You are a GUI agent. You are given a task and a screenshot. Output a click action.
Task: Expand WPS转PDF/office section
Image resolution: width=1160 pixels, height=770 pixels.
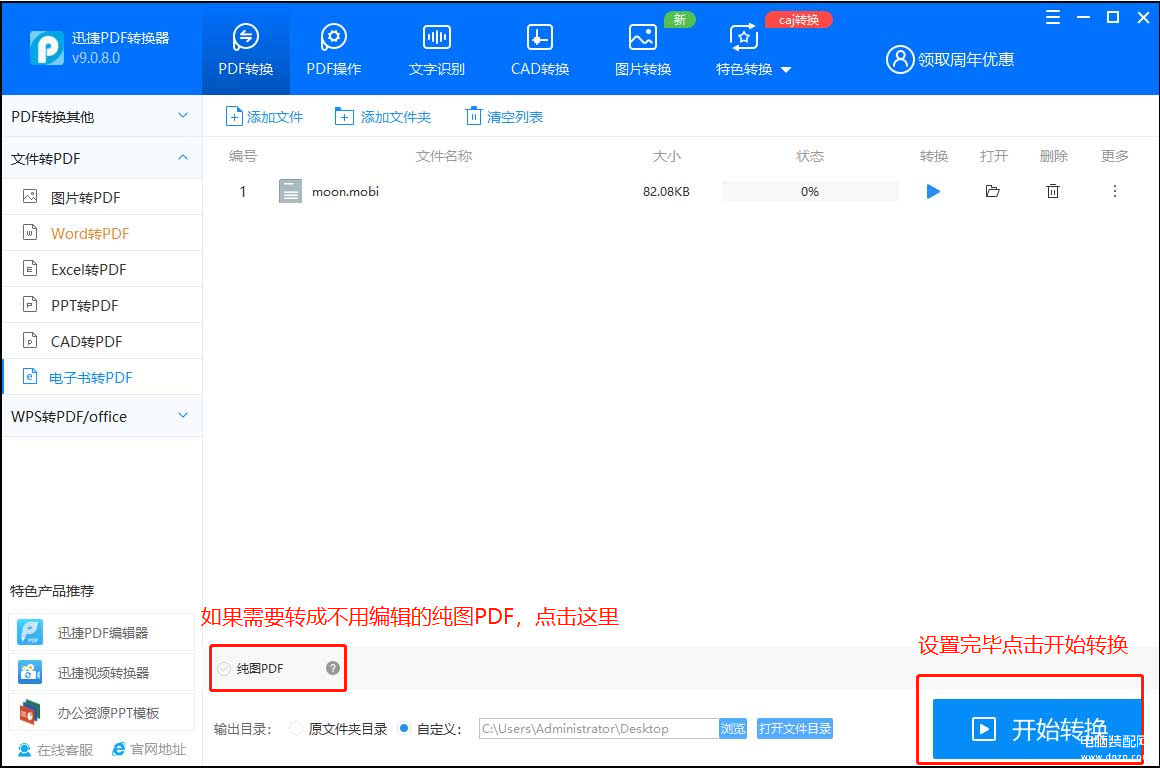tap(102, 416)
